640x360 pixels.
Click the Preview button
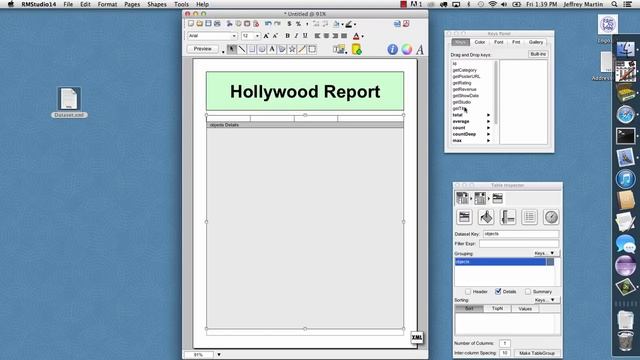pos(202,49)
